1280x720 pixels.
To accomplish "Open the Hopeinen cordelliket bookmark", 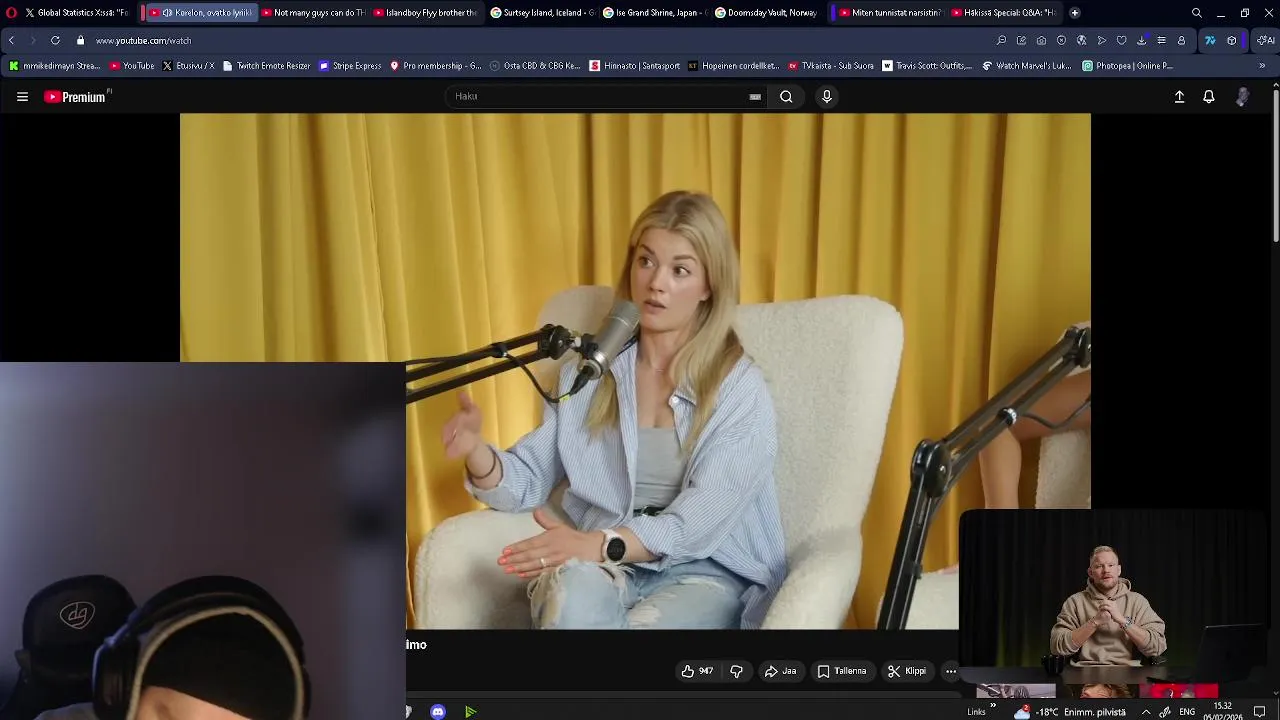I will (734, 66).
